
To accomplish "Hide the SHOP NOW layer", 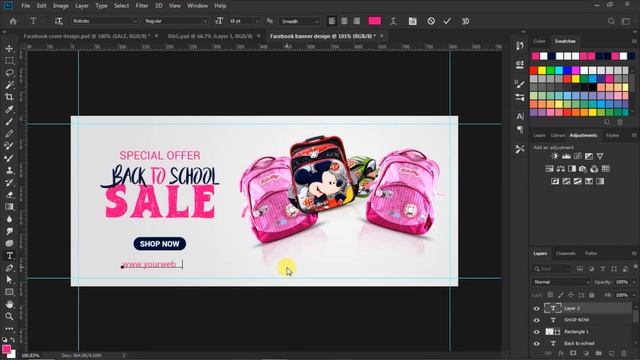I will click(536, 320).
